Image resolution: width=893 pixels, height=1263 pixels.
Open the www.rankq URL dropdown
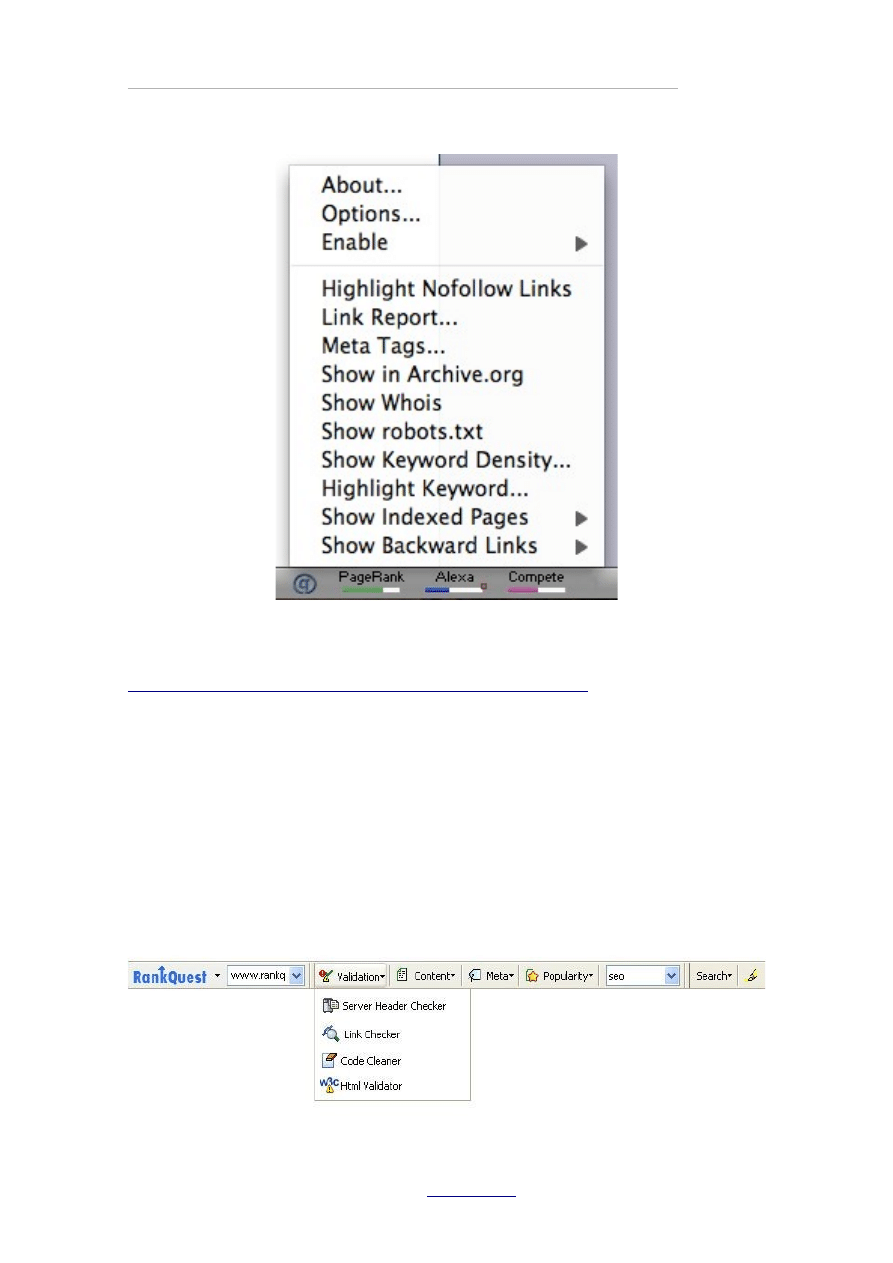point(296,976)
